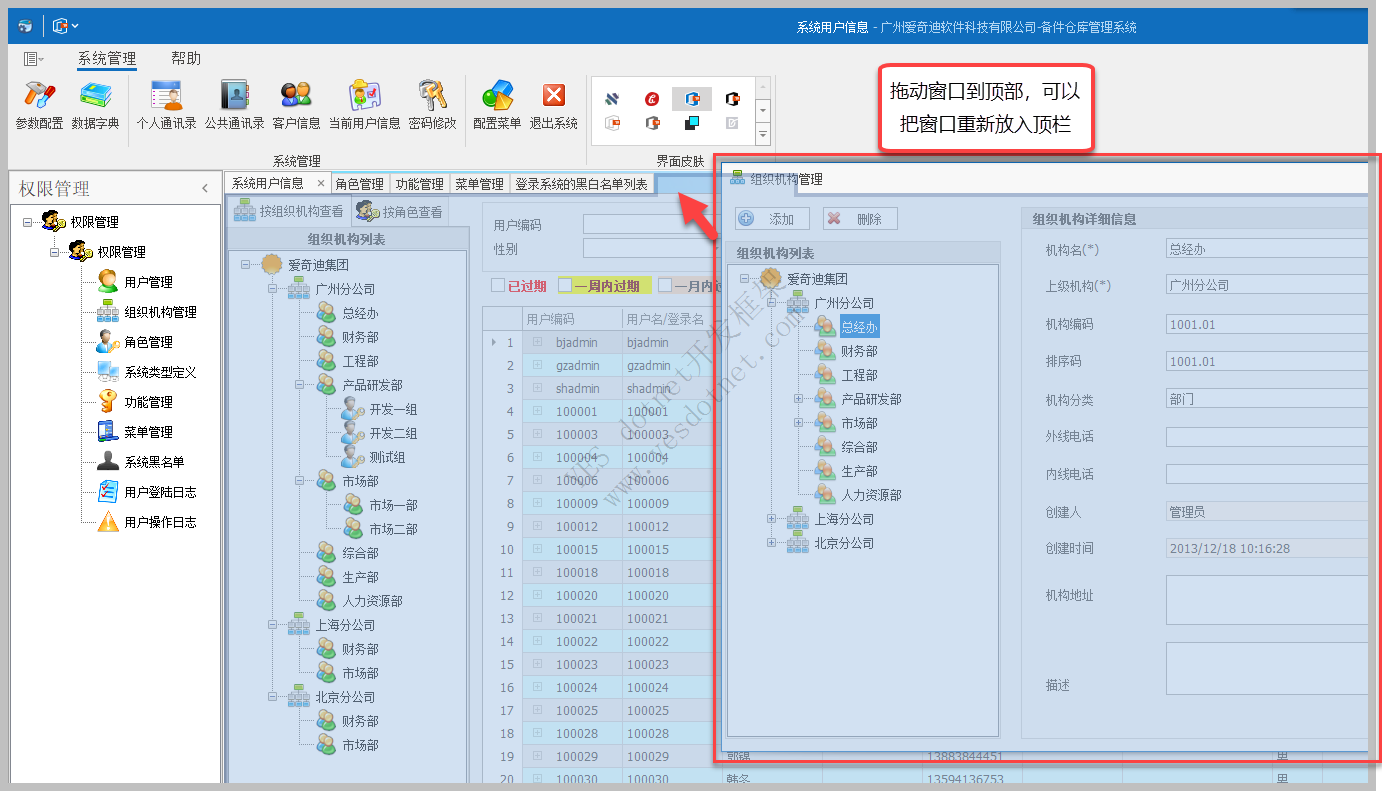Switch to 登录系统的黑白名单列表 tab
This screenshot has height=791, width=1382.
582,184
